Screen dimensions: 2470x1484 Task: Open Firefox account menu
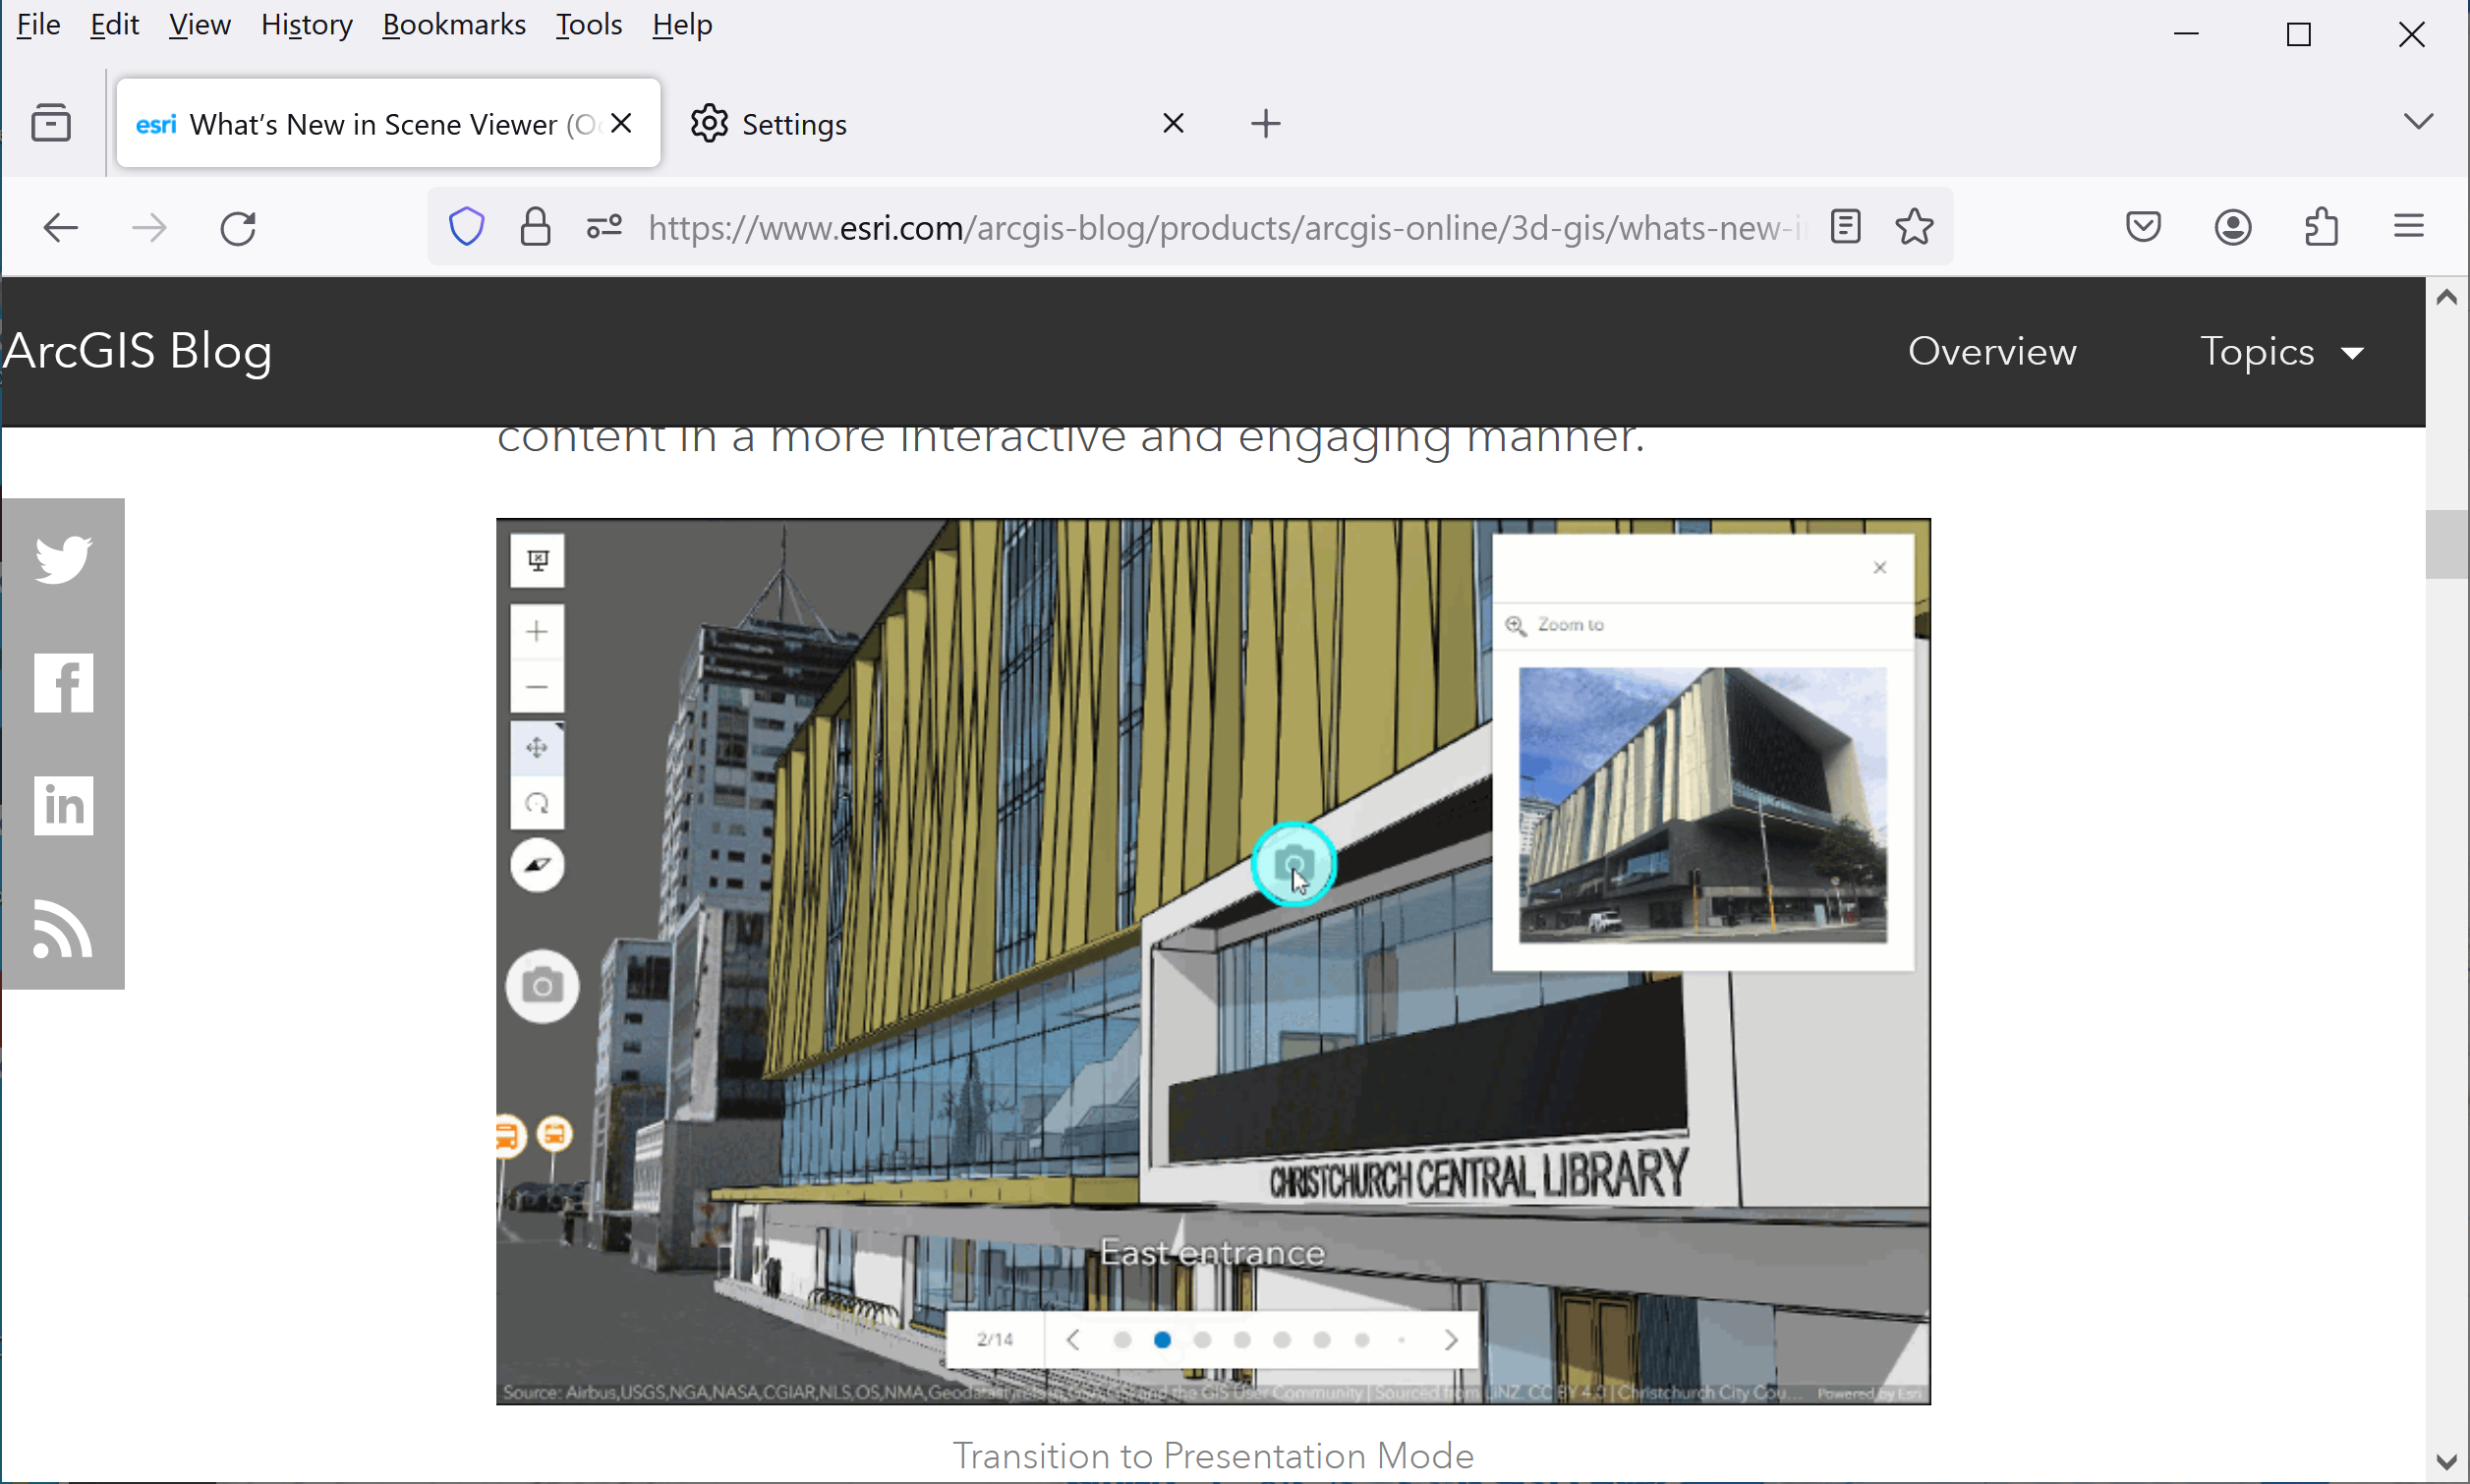pos(2232,227)
